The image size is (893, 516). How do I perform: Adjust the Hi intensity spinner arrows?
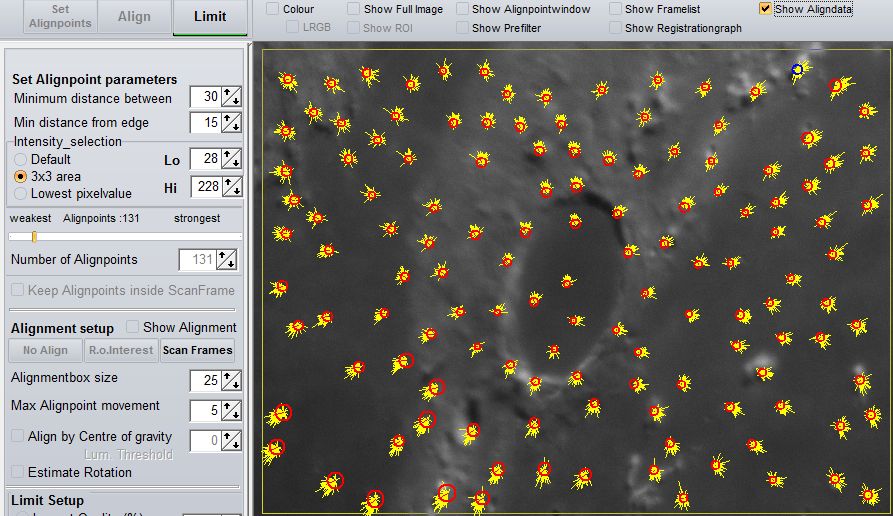pyautogui.click(x=231, y=187)
